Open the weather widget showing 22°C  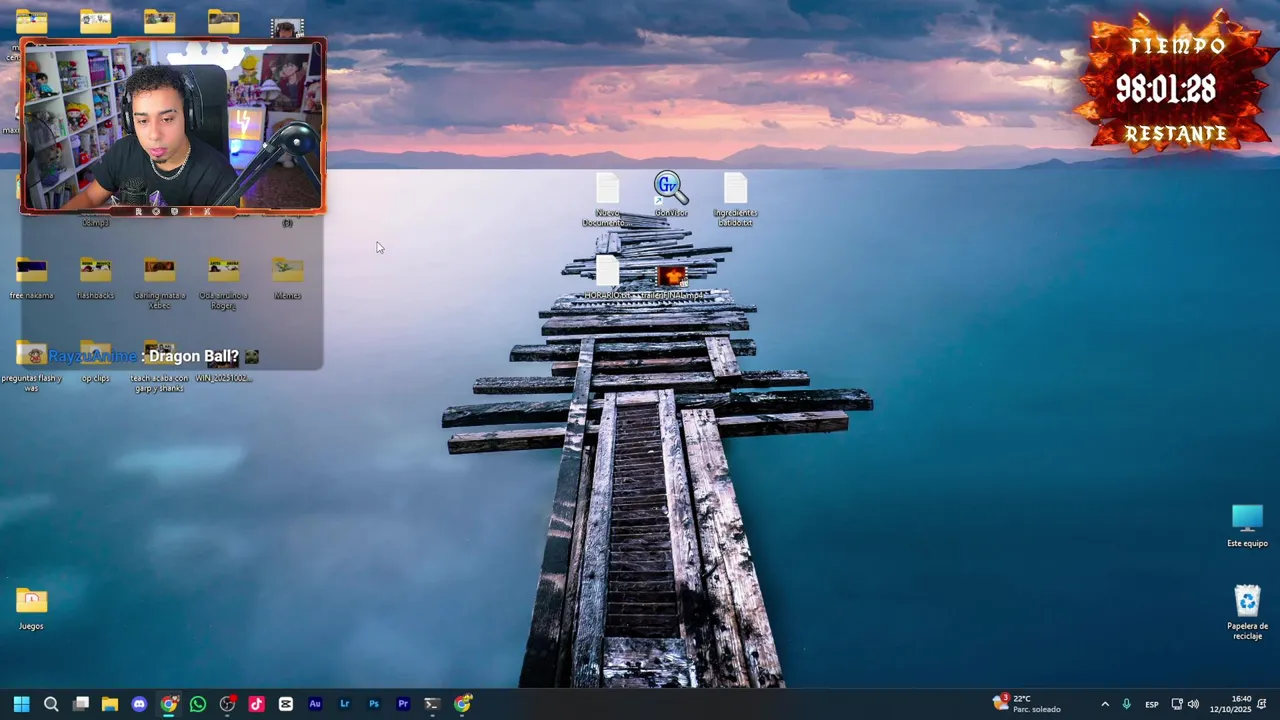(1027, 704)
